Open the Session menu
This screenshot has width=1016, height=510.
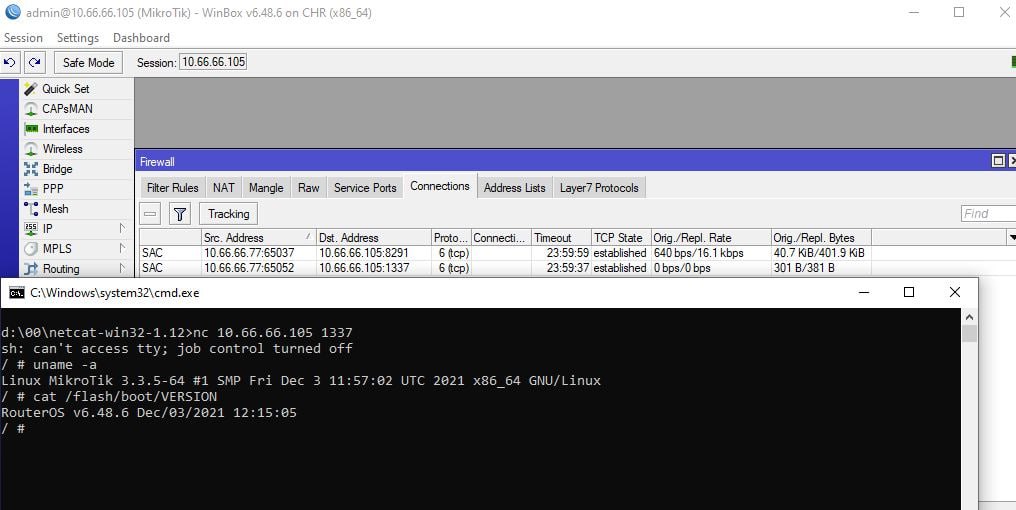(23, 38)
